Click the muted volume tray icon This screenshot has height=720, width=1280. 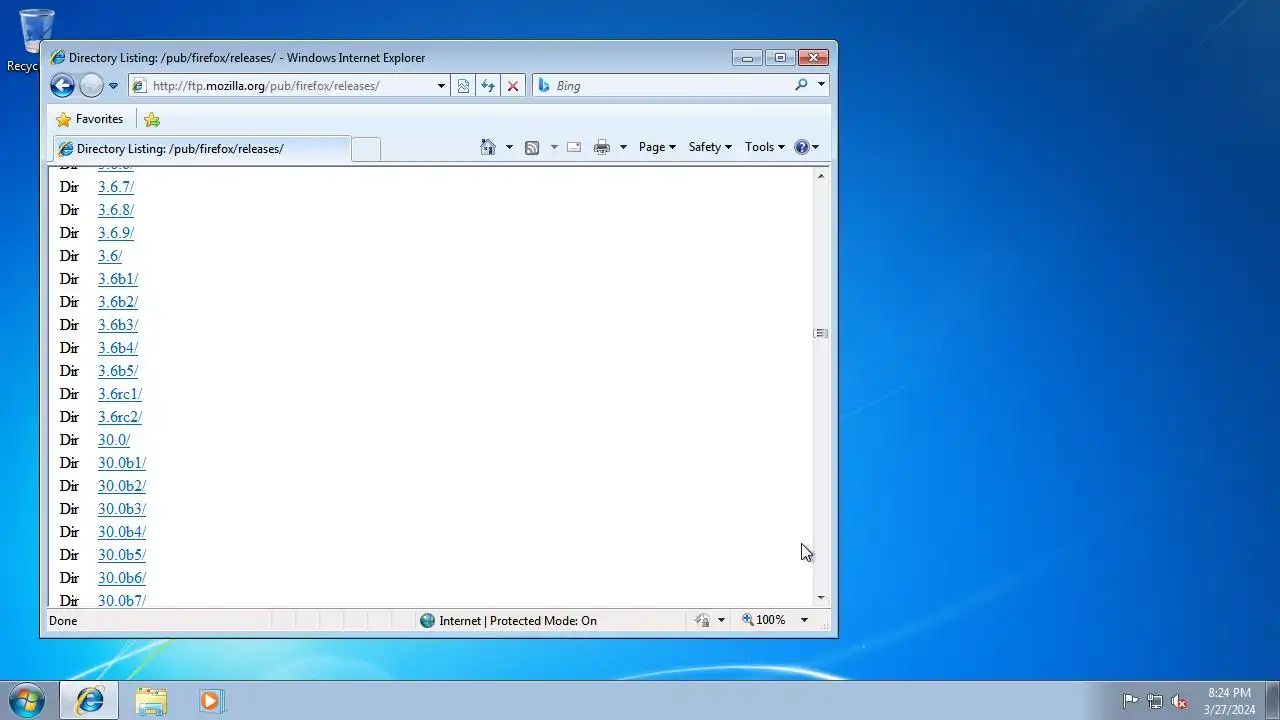(1179, 701)
